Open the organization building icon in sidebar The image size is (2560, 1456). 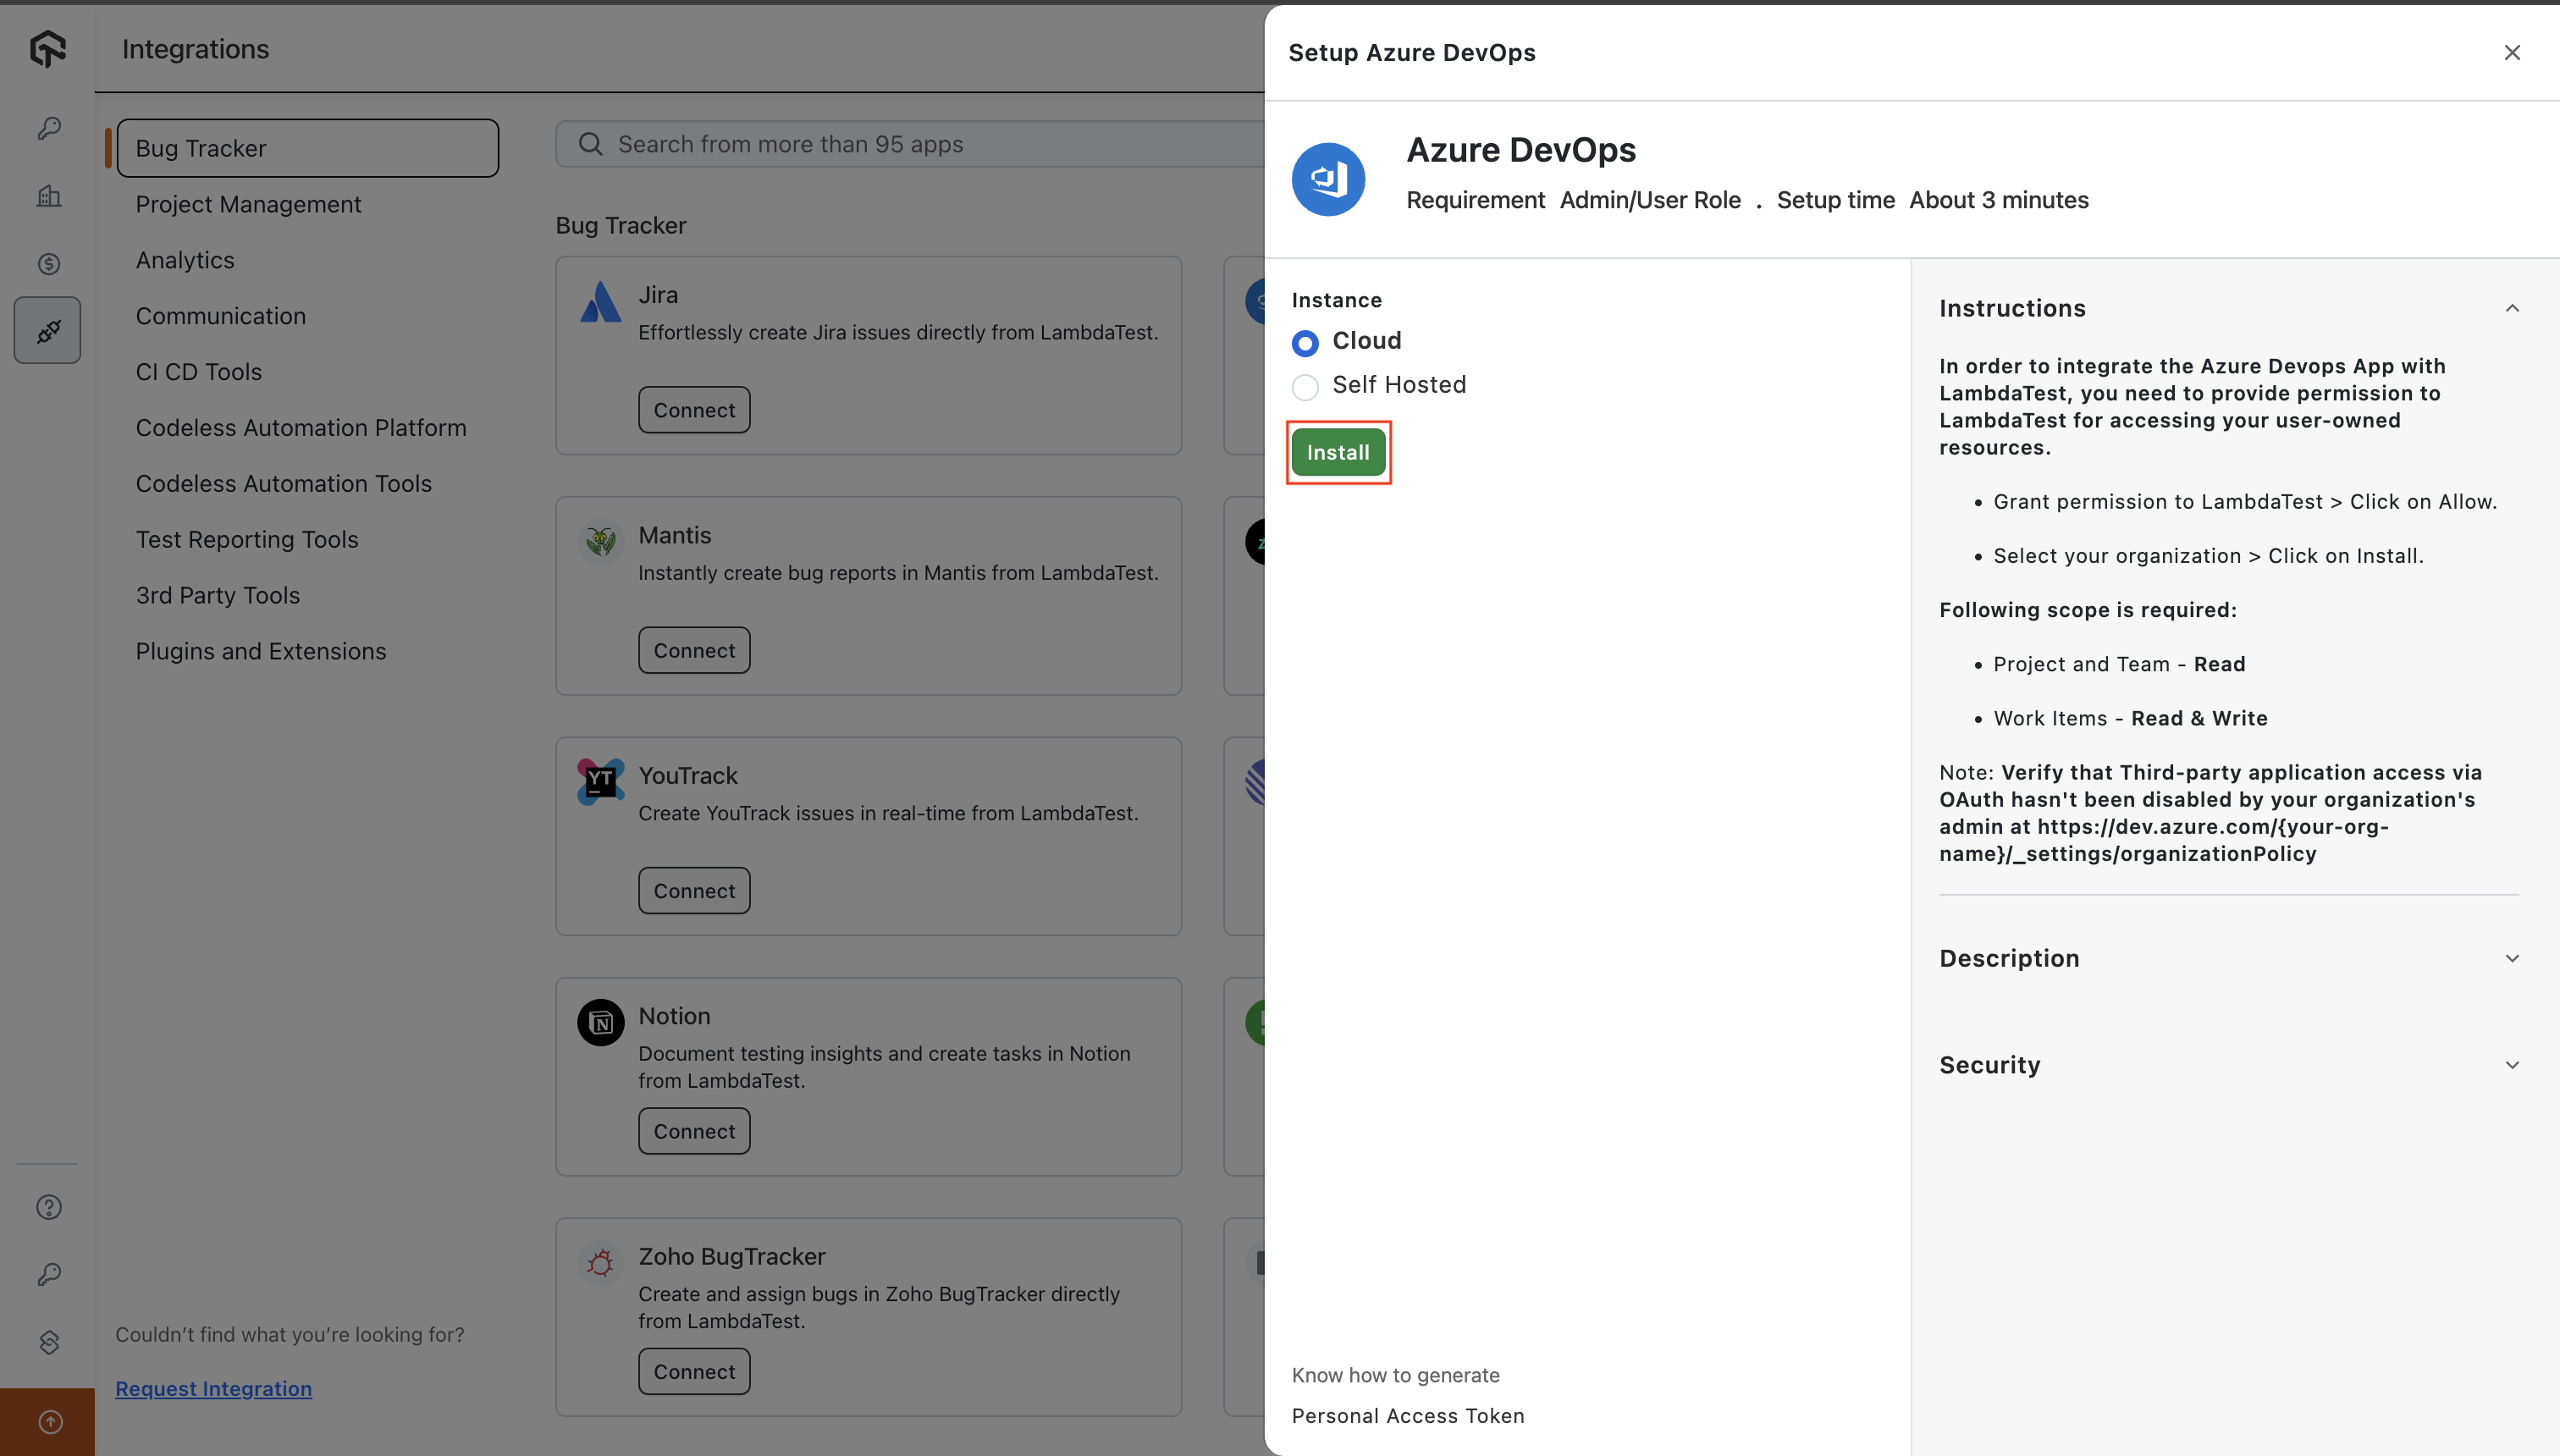(x=47, y=196)
